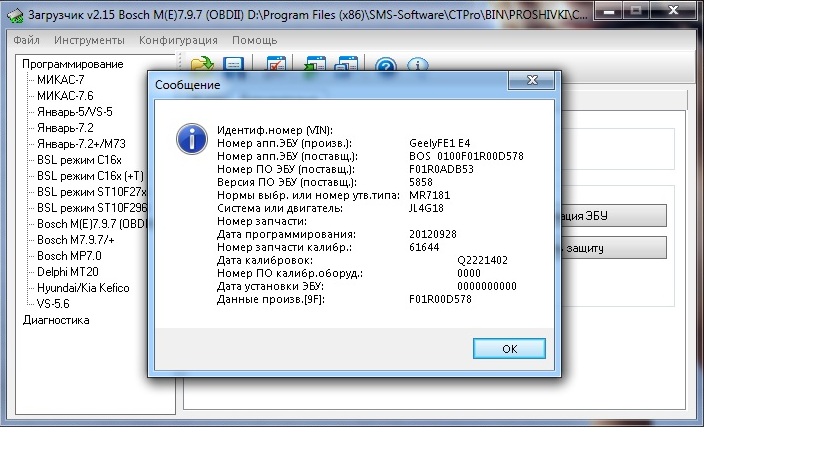Image resolution: width=819 pixels, height=460 pixels.
Task: Click the Сообщение dialog title
Action: [188, 85]
